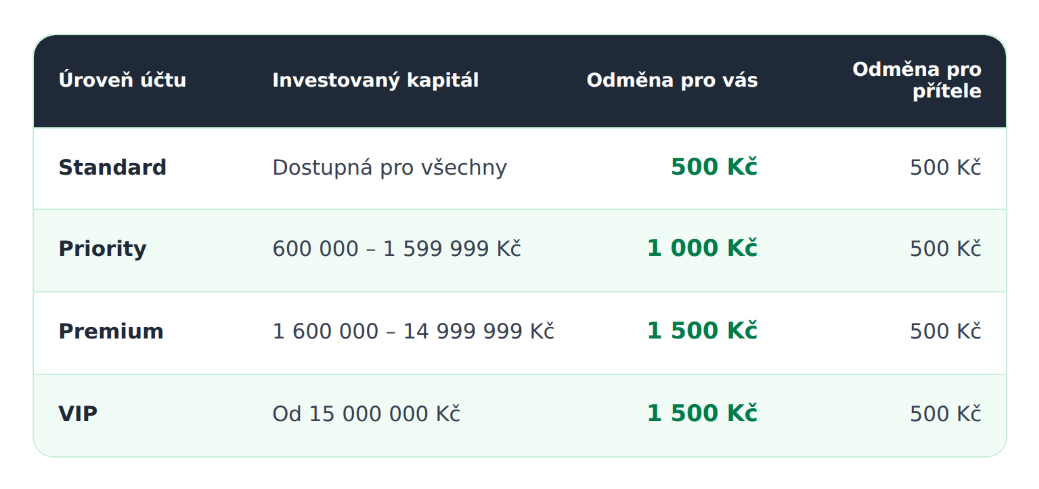Select the Standard account level cell
This screenshot has height=489, width=1039.
click(x=112, y=168)
